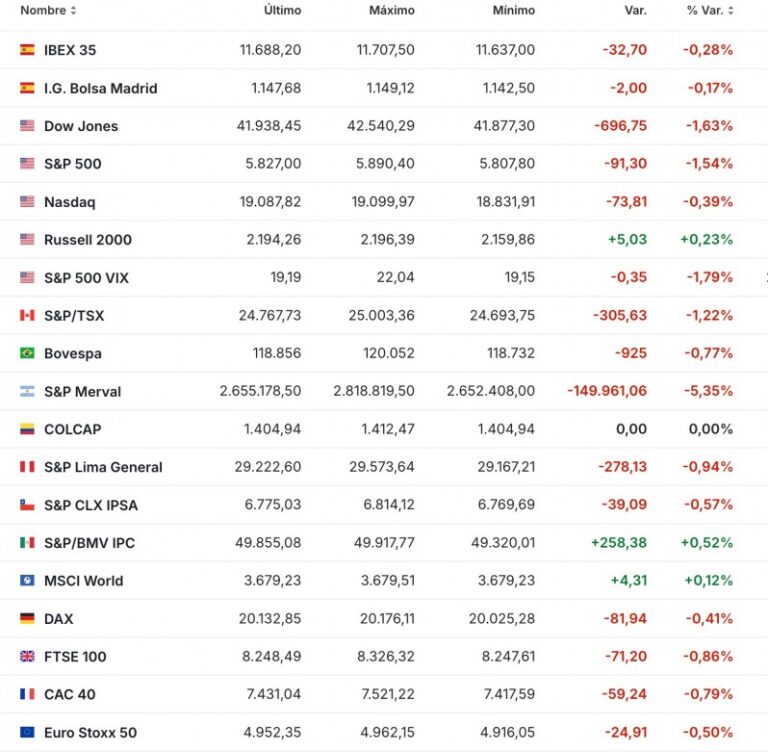Select the CAC 40 row name
This screenshot has height=752, width=768.
(70, 694)
